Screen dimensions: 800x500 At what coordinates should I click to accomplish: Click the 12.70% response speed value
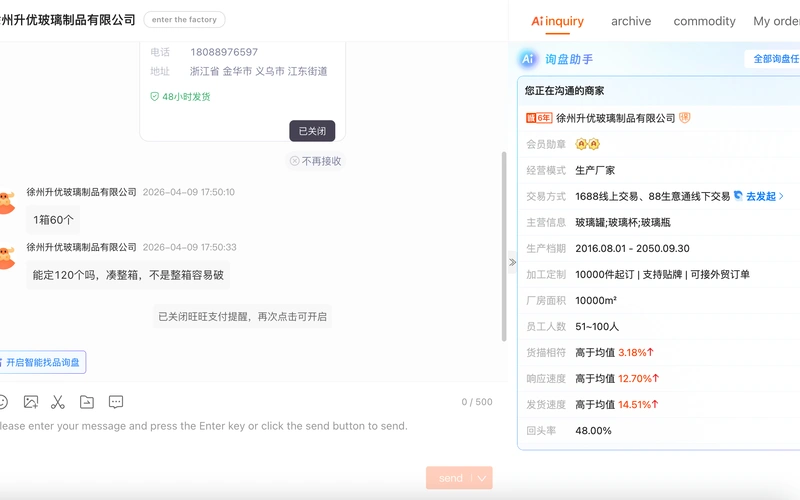(x=638, y=379)
